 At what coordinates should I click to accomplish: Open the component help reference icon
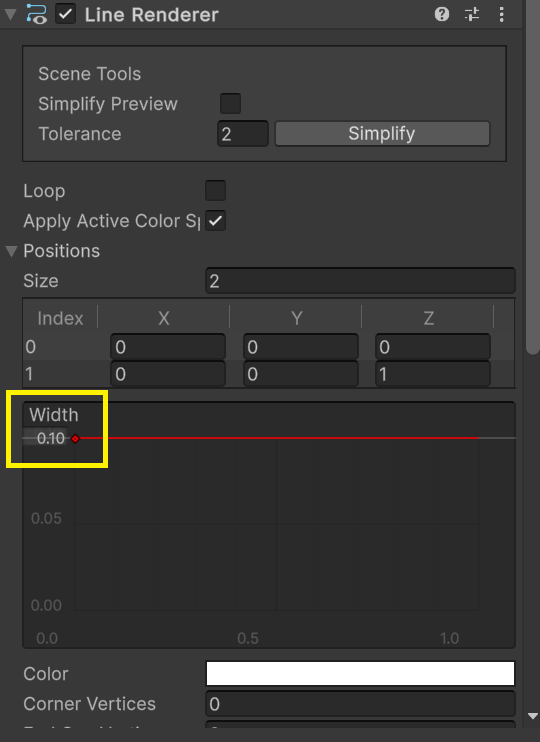pos(442,14)
